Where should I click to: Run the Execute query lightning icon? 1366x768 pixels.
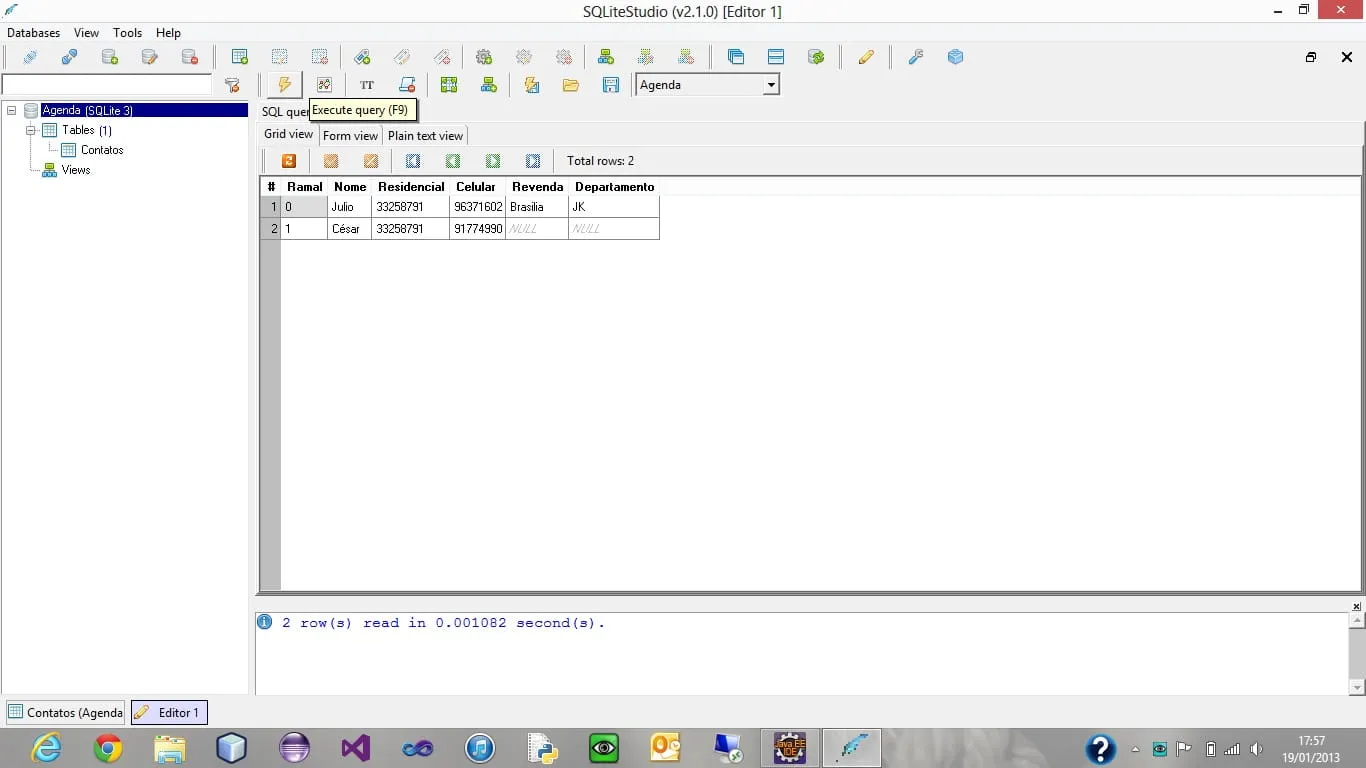tap(284, 85)
